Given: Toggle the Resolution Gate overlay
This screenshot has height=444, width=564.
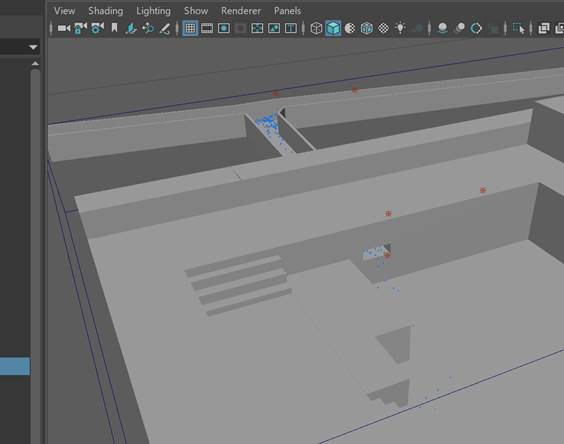Looking at the screenshot, I should [224, 28].
